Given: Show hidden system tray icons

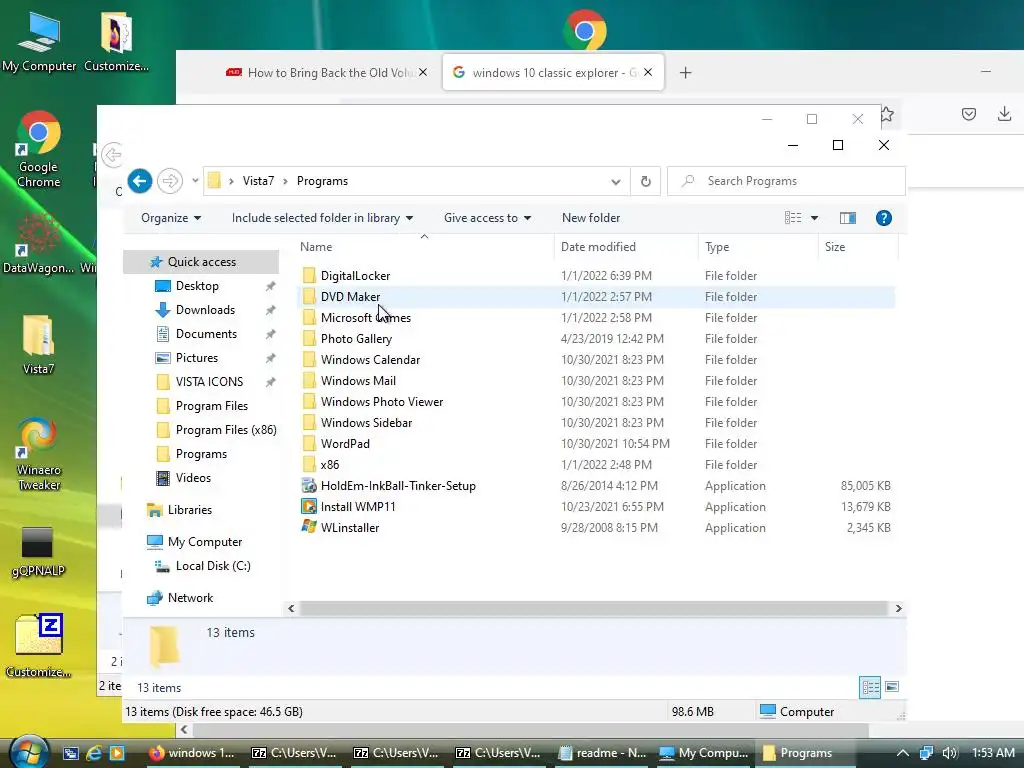Looking at the screenshot, I should (x=903, y=753).
